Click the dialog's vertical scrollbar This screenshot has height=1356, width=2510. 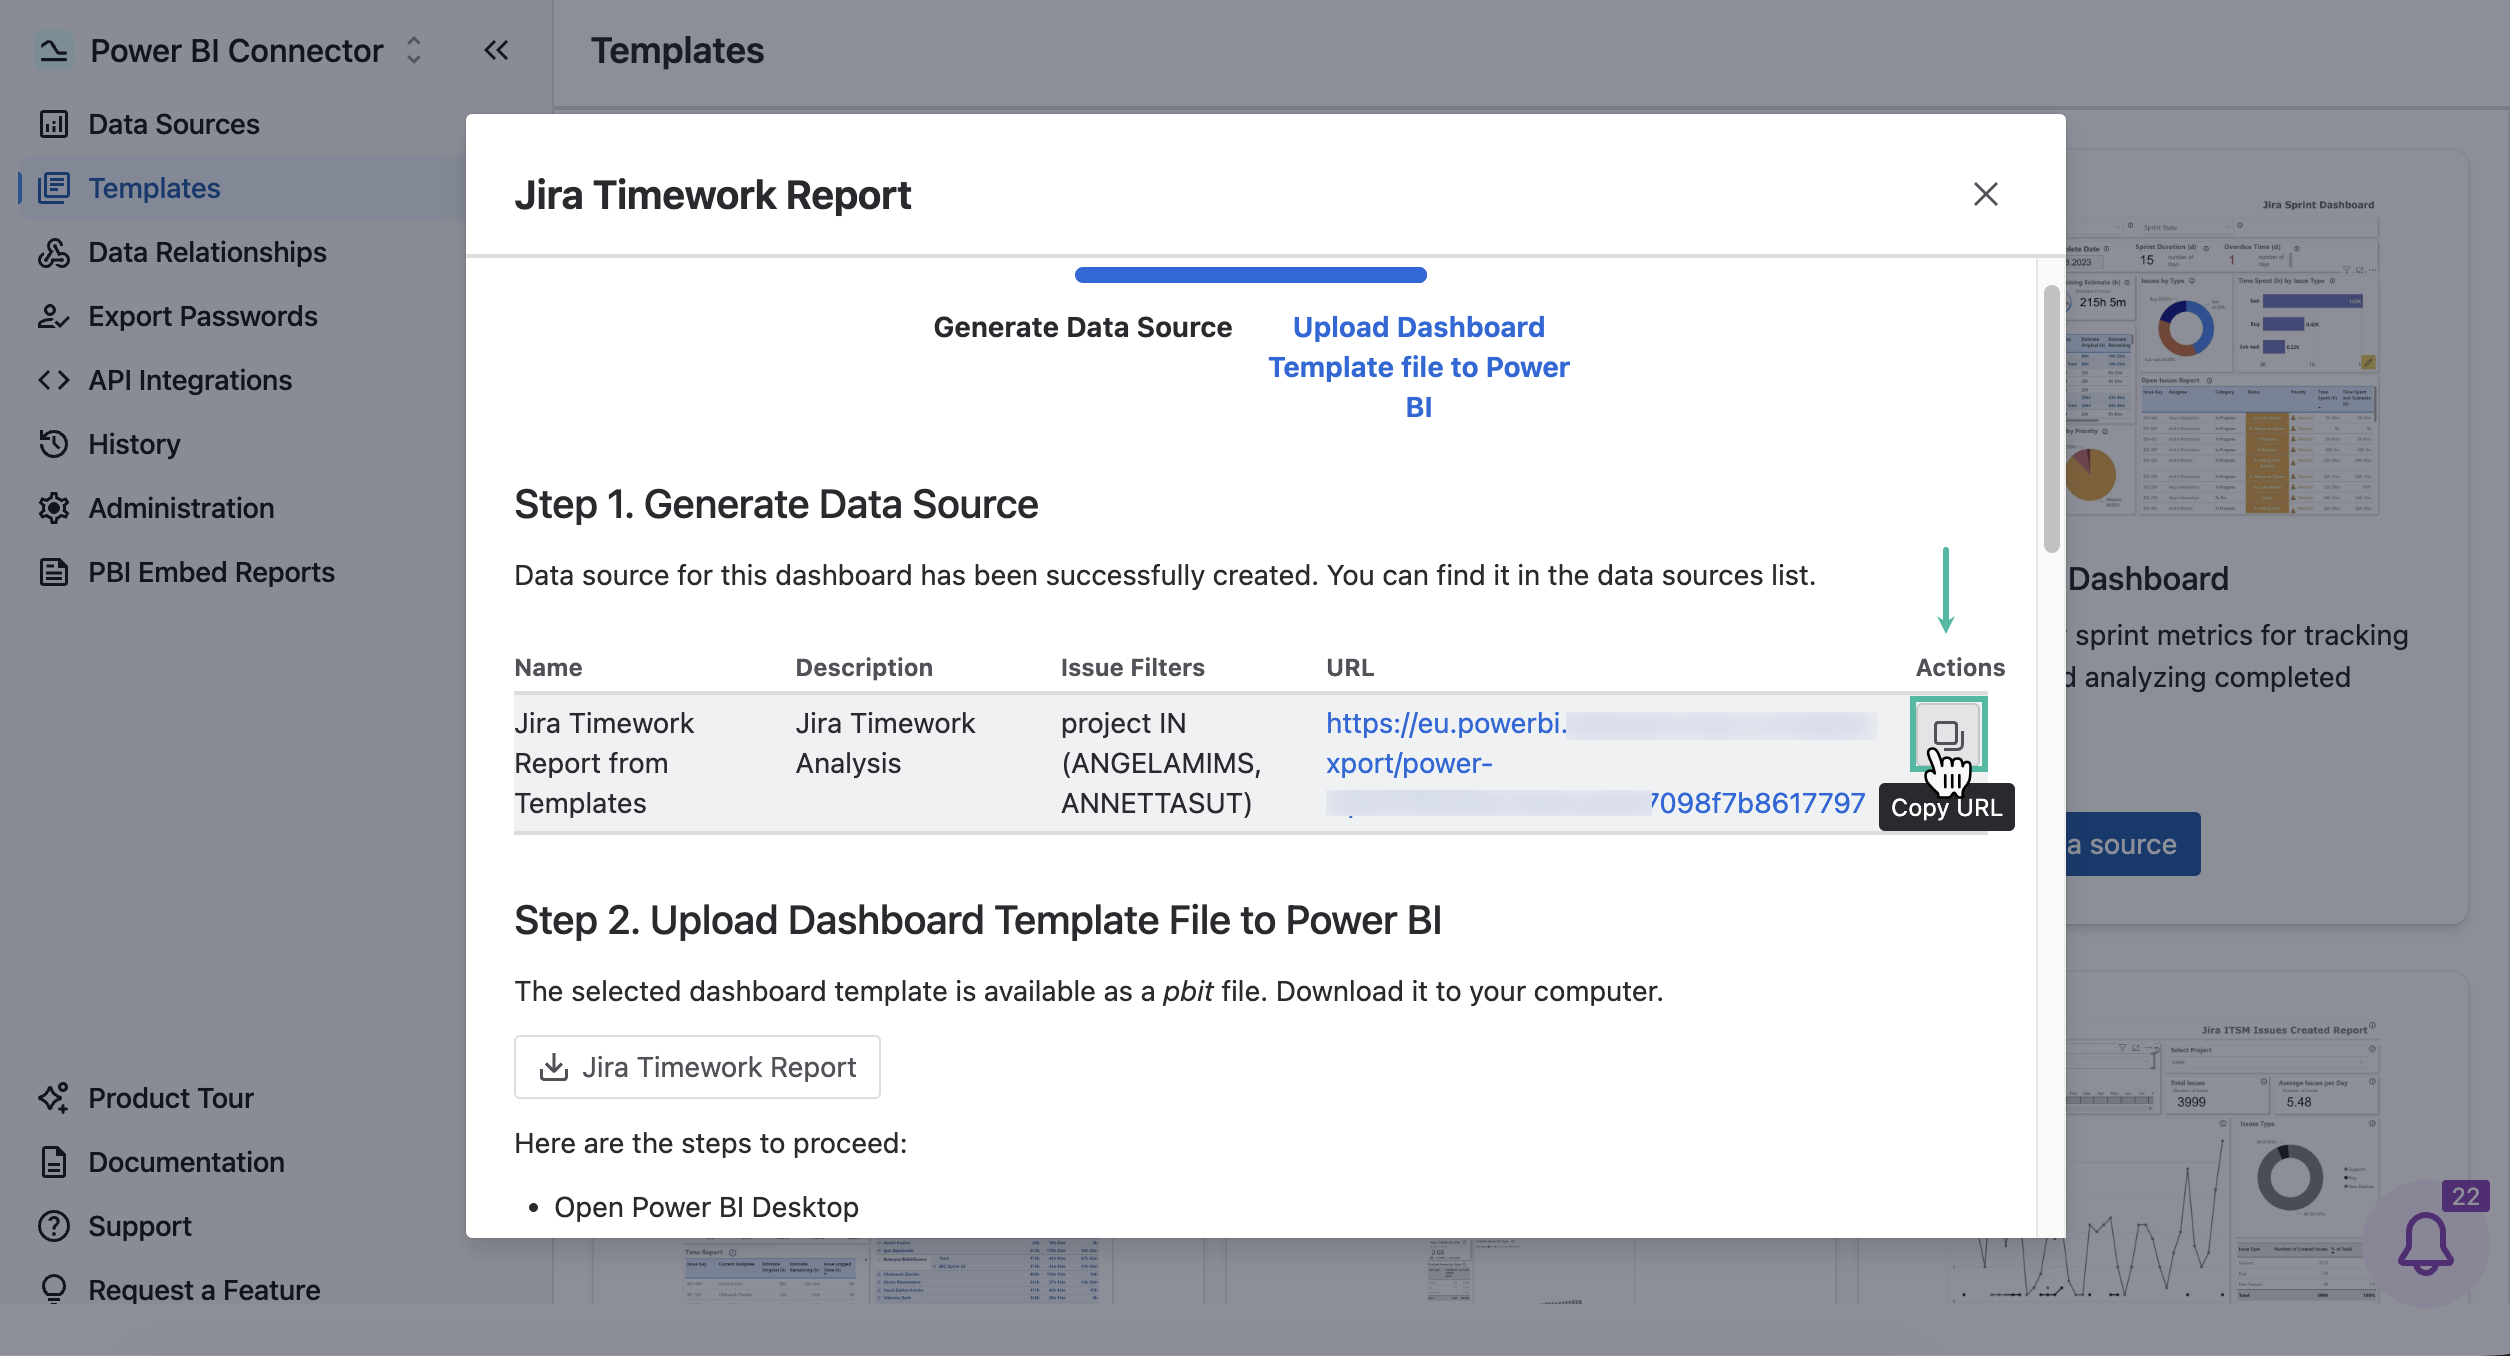point(2051,418)
